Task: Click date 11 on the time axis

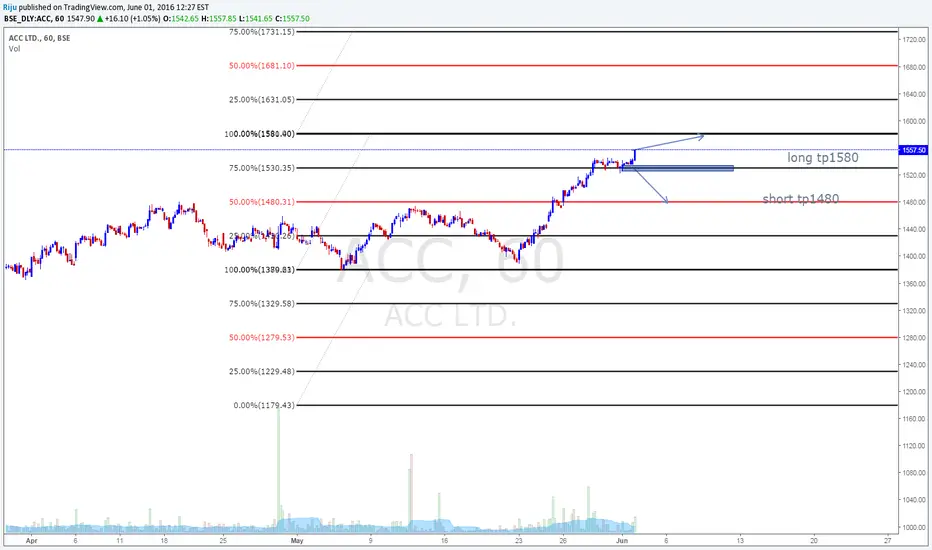Action: tap(119, 540)
